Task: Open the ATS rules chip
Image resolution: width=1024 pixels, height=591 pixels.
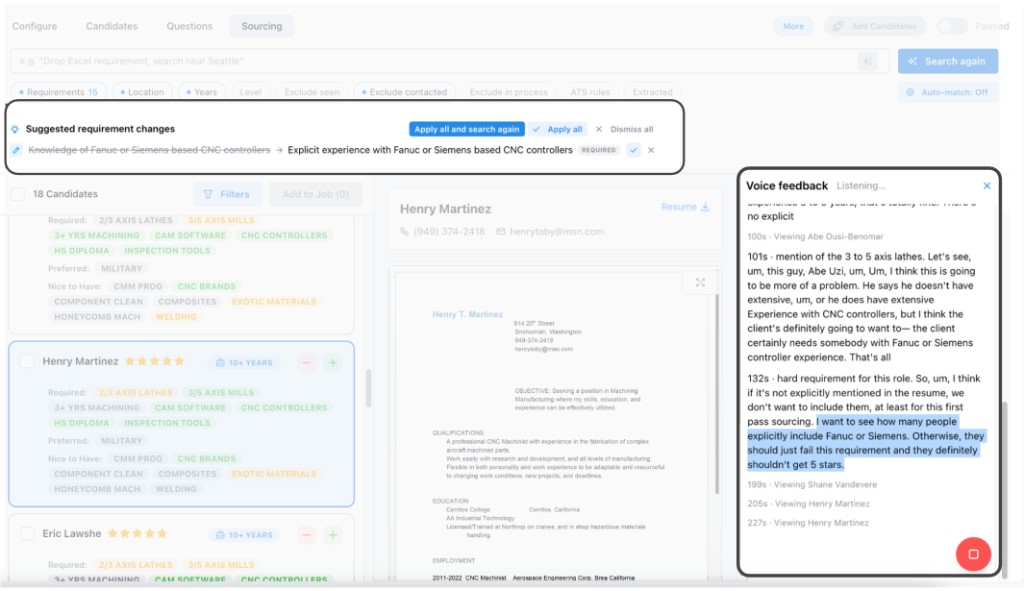Action: (590, 92)
